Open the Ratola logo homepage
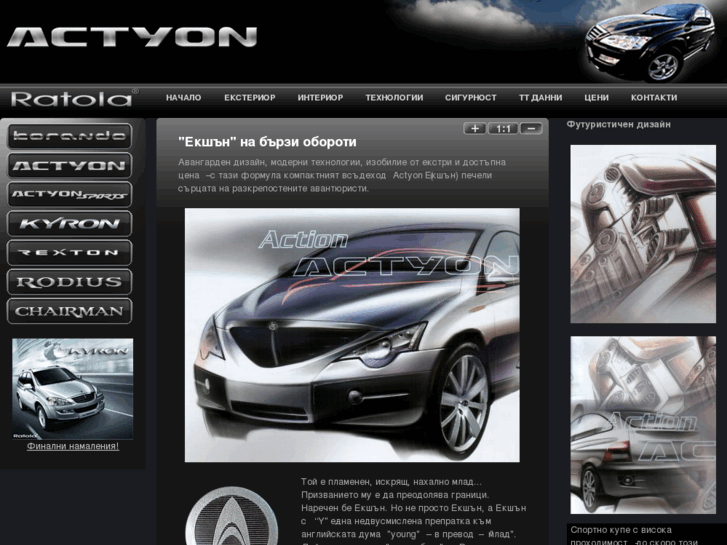Viewport: 727px width, 545px height. [74, 98]
